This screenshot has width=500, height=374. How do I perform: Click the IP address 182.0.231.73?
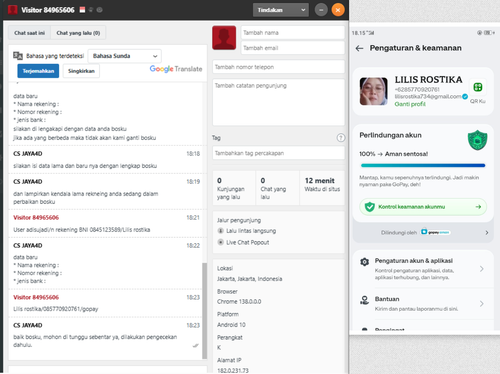coord(233,370)
